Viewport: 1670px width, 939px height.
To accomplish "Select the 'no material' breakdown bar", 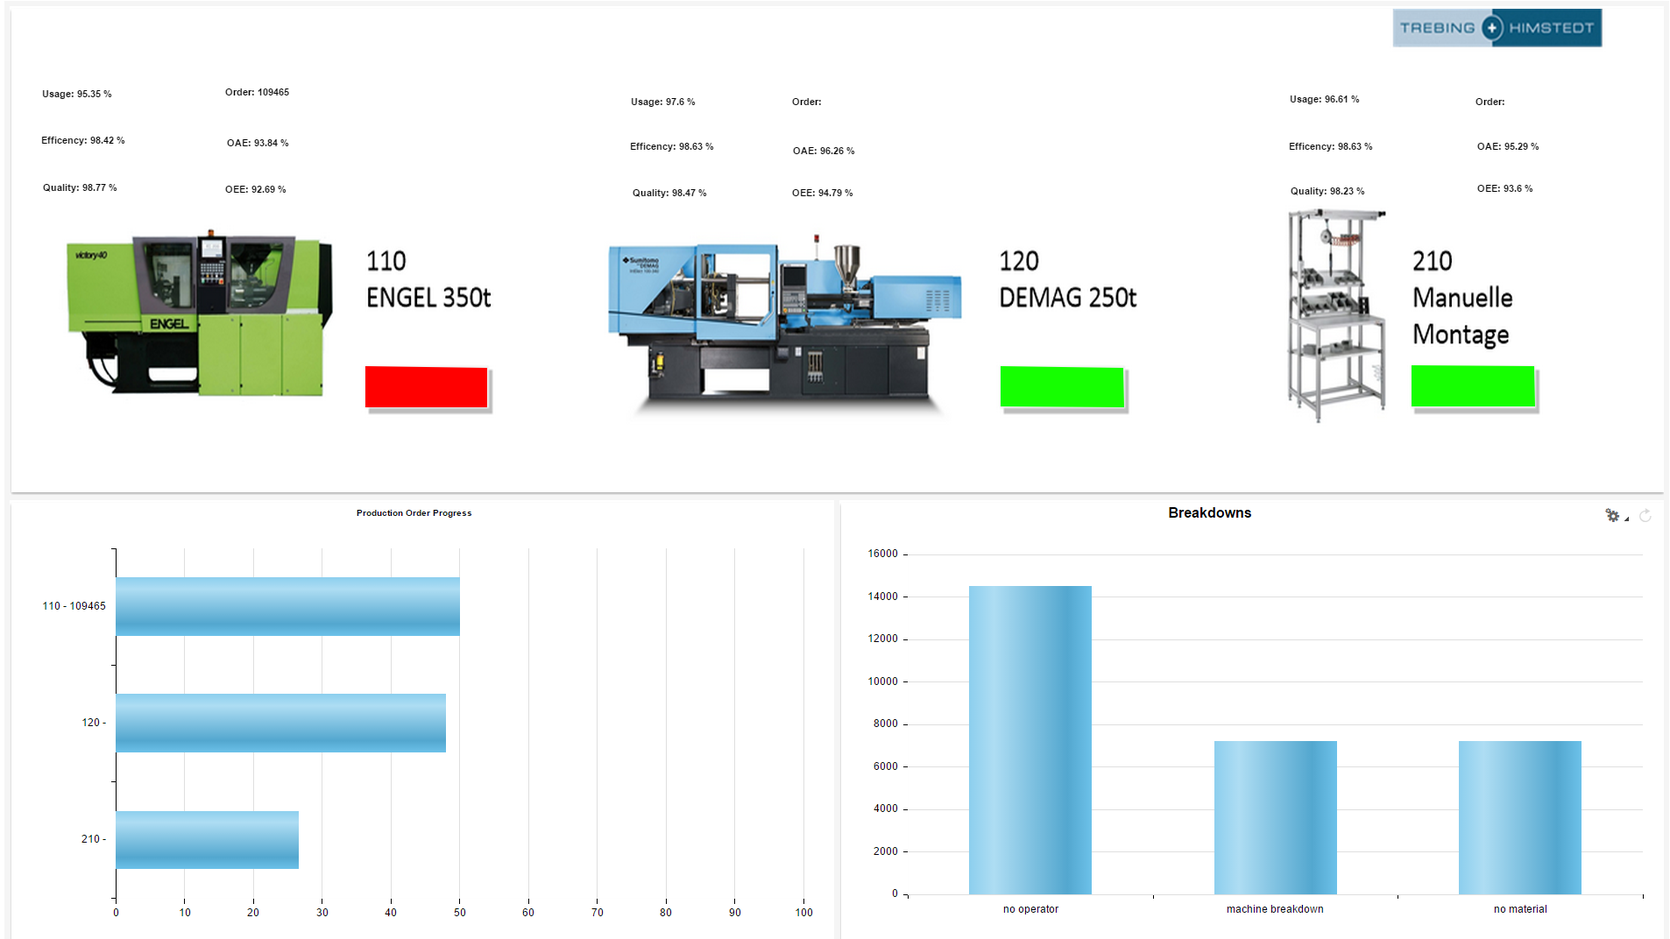I will click(x=1519, y=817).
